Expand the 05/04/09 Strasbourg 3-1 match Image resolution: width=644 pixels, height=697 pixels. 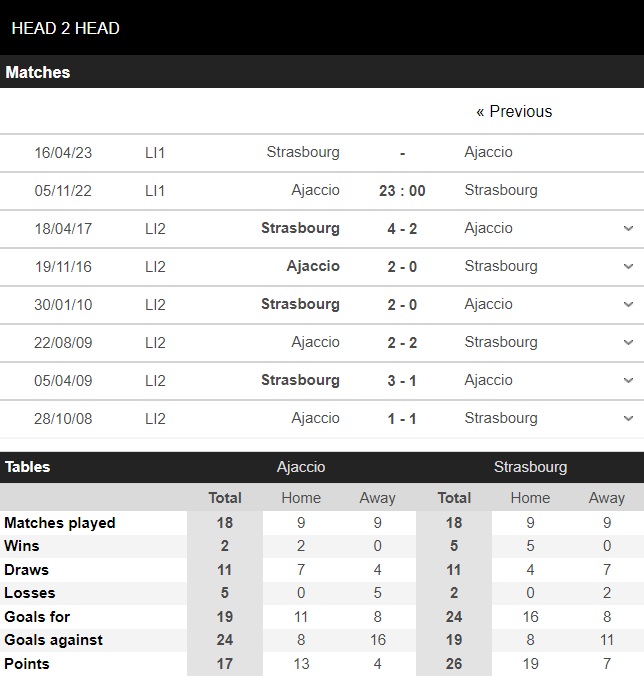point(628,381)
